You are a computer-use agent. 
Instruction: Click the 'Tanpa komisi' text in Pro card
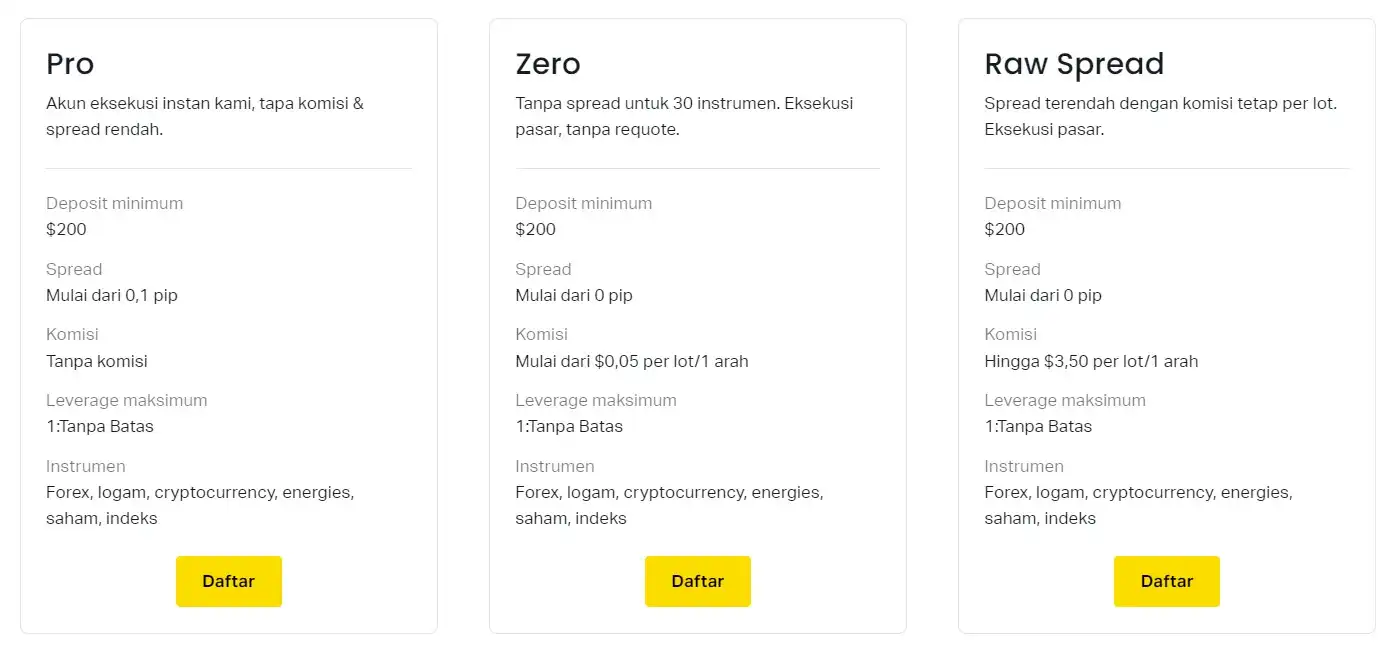[x=97, y=361]
